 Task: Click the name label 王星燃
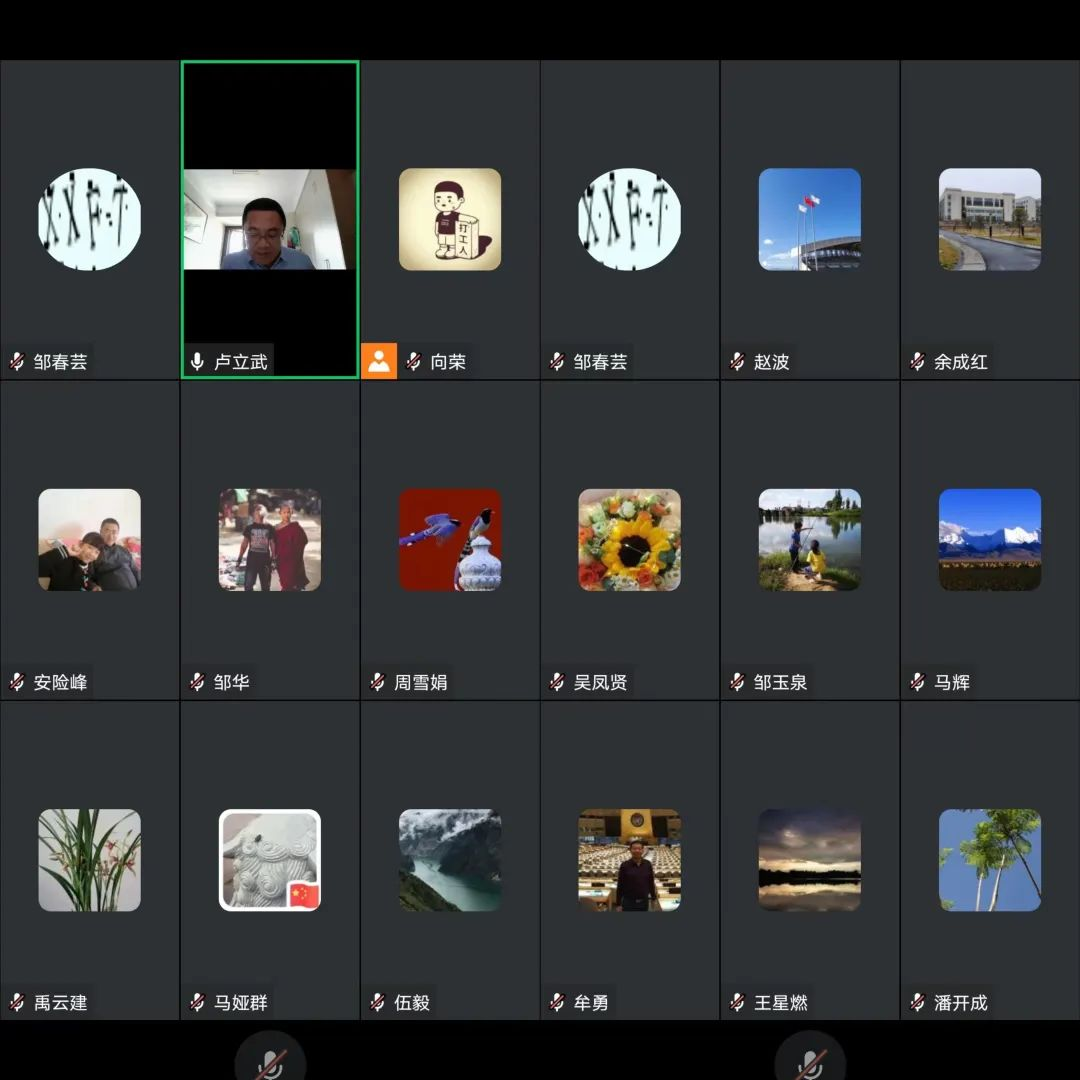pyautogui.click(x=780, y=1002)
